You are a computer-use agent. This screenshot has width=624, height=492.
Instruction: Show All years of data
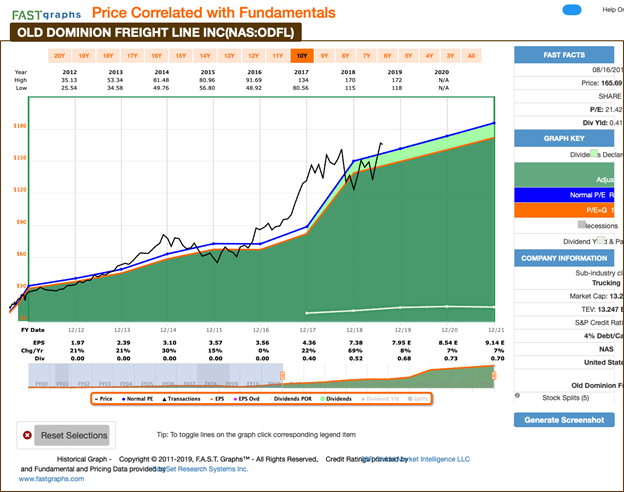[x=472, y=56]
